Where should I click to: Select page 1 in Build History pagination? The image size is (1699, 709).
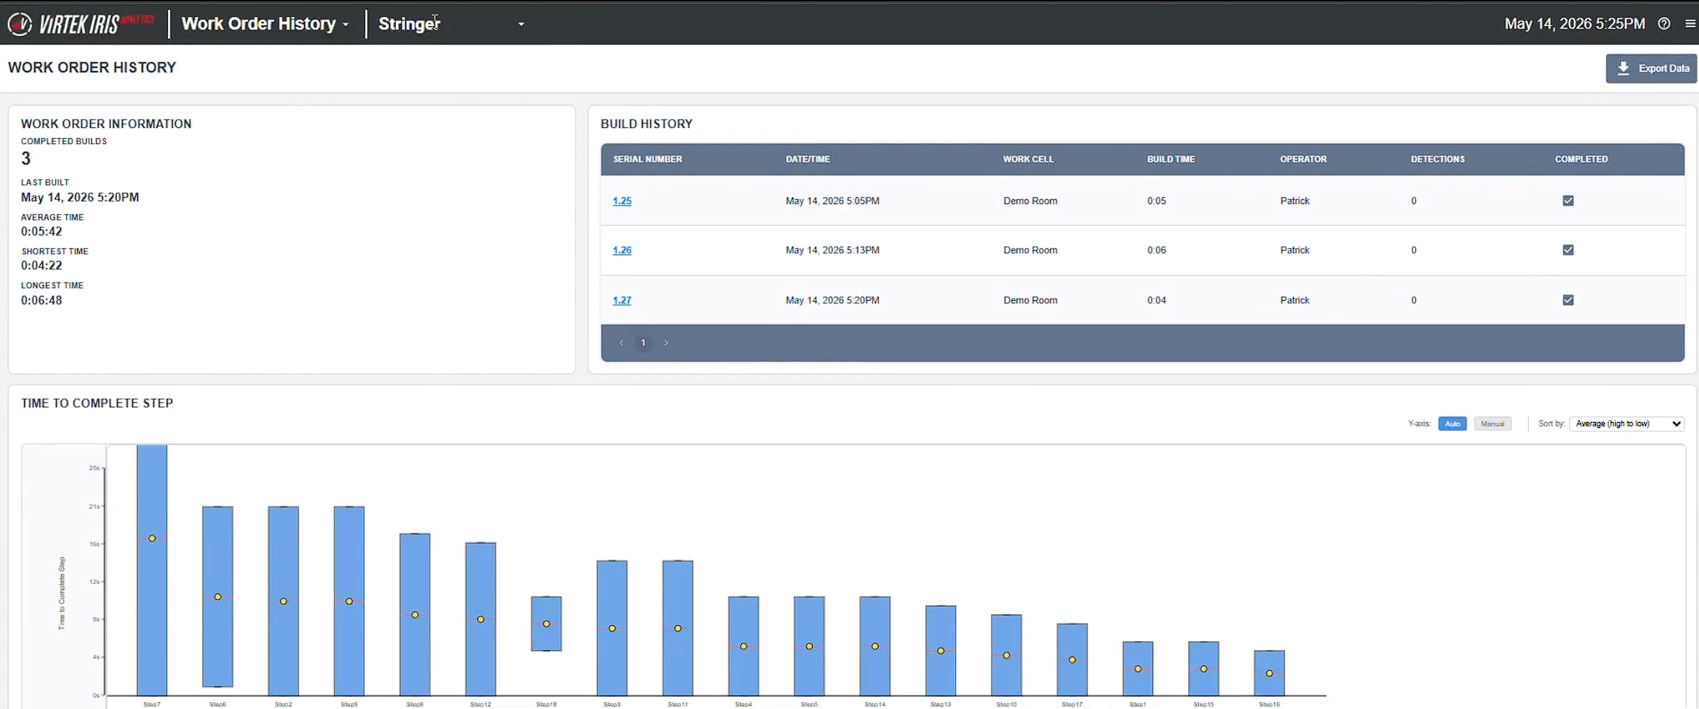click(643, 343)
